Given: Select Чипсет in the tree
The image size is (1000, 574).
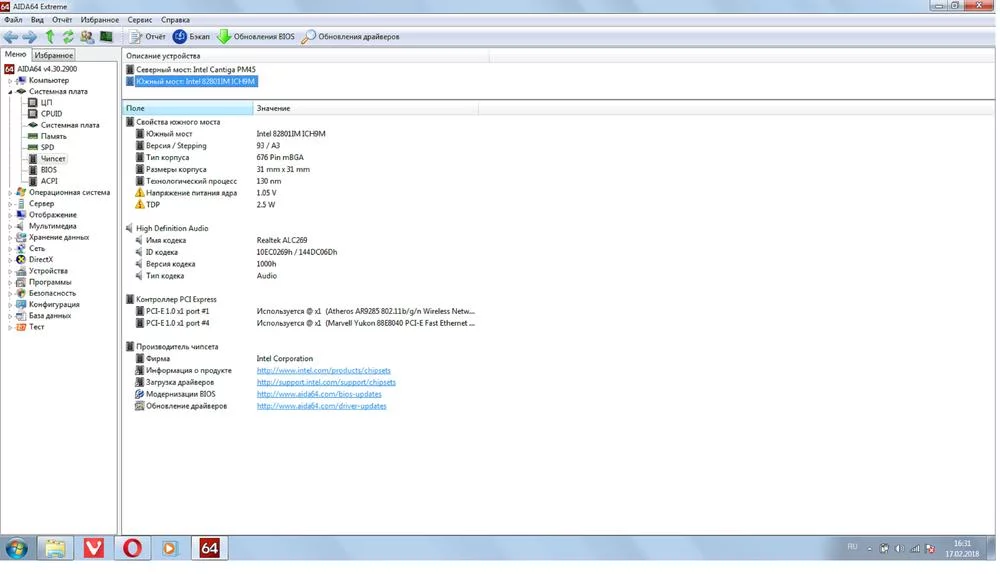Looking at the screenshot, I should click(53, 159).
